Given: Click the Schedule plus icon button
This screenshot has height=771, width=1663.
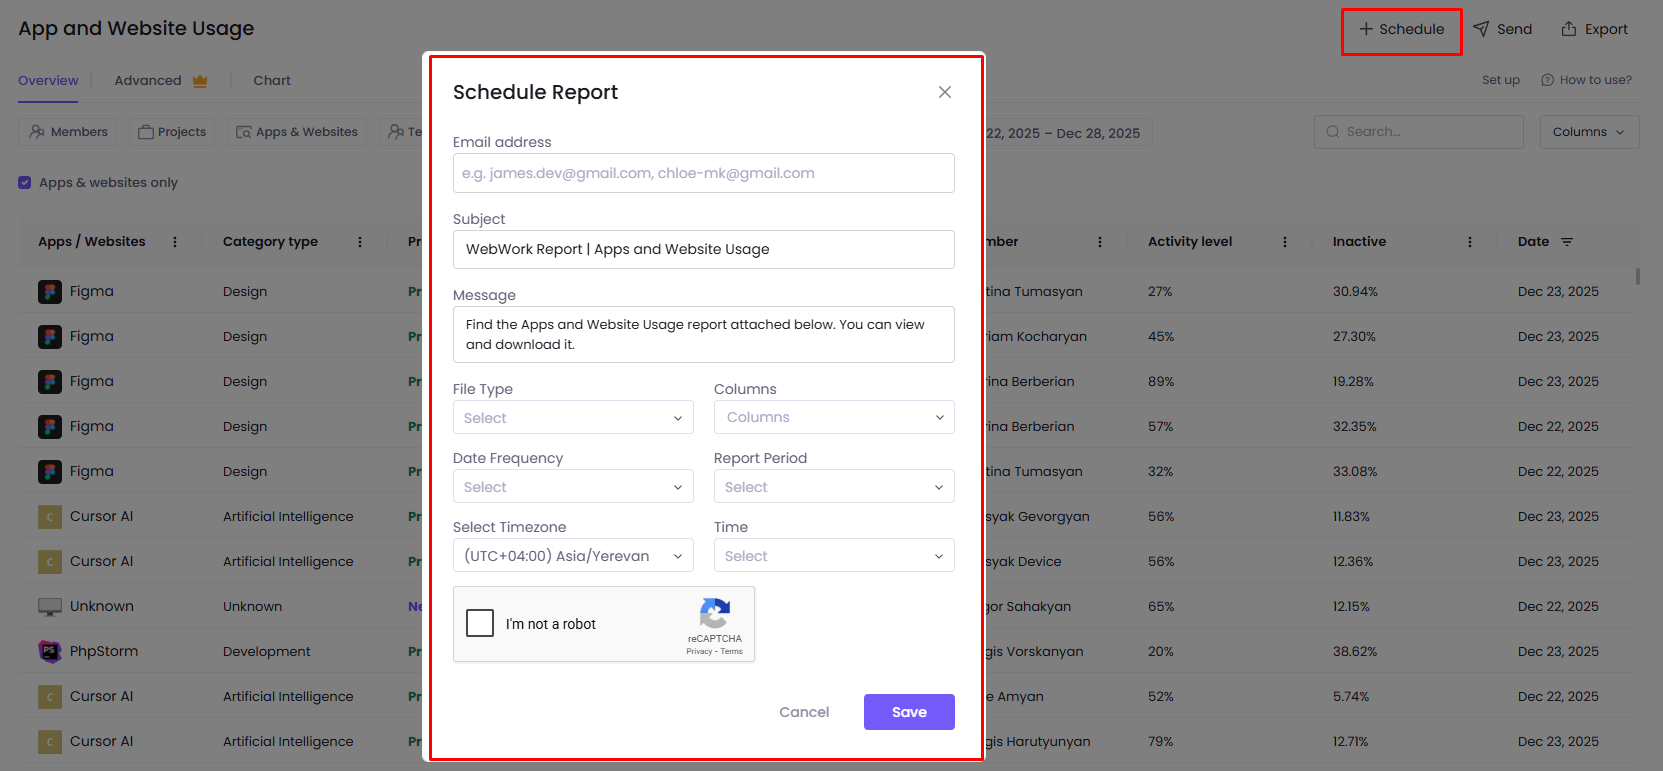Looking at the screenshot, I should (x=1366, y=29).
